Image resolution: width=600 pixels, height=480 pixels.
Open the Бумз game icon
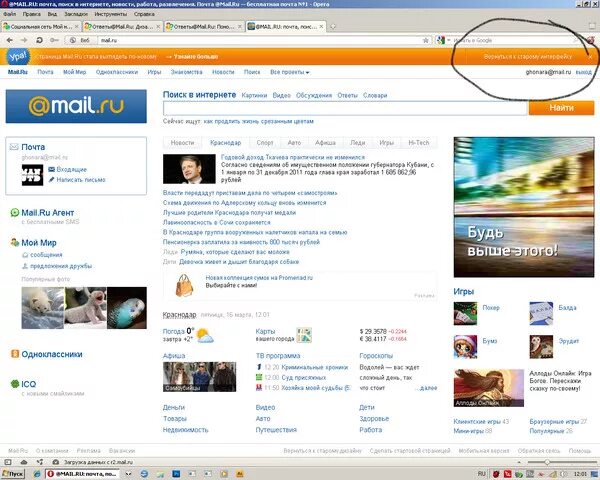pyautogui.click(x=465, y=347)
